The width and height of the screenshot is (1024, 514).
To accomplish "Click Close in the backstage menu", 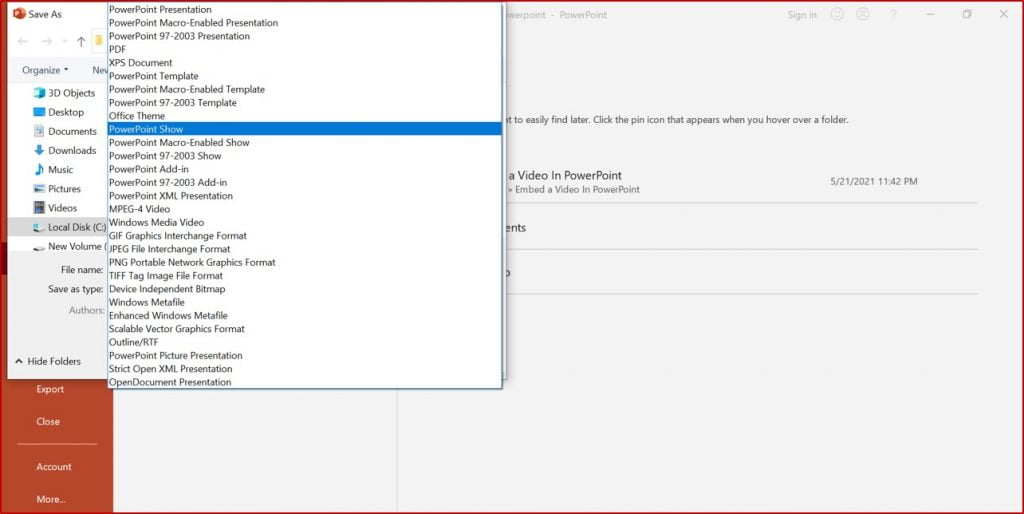I will [48, 421].
